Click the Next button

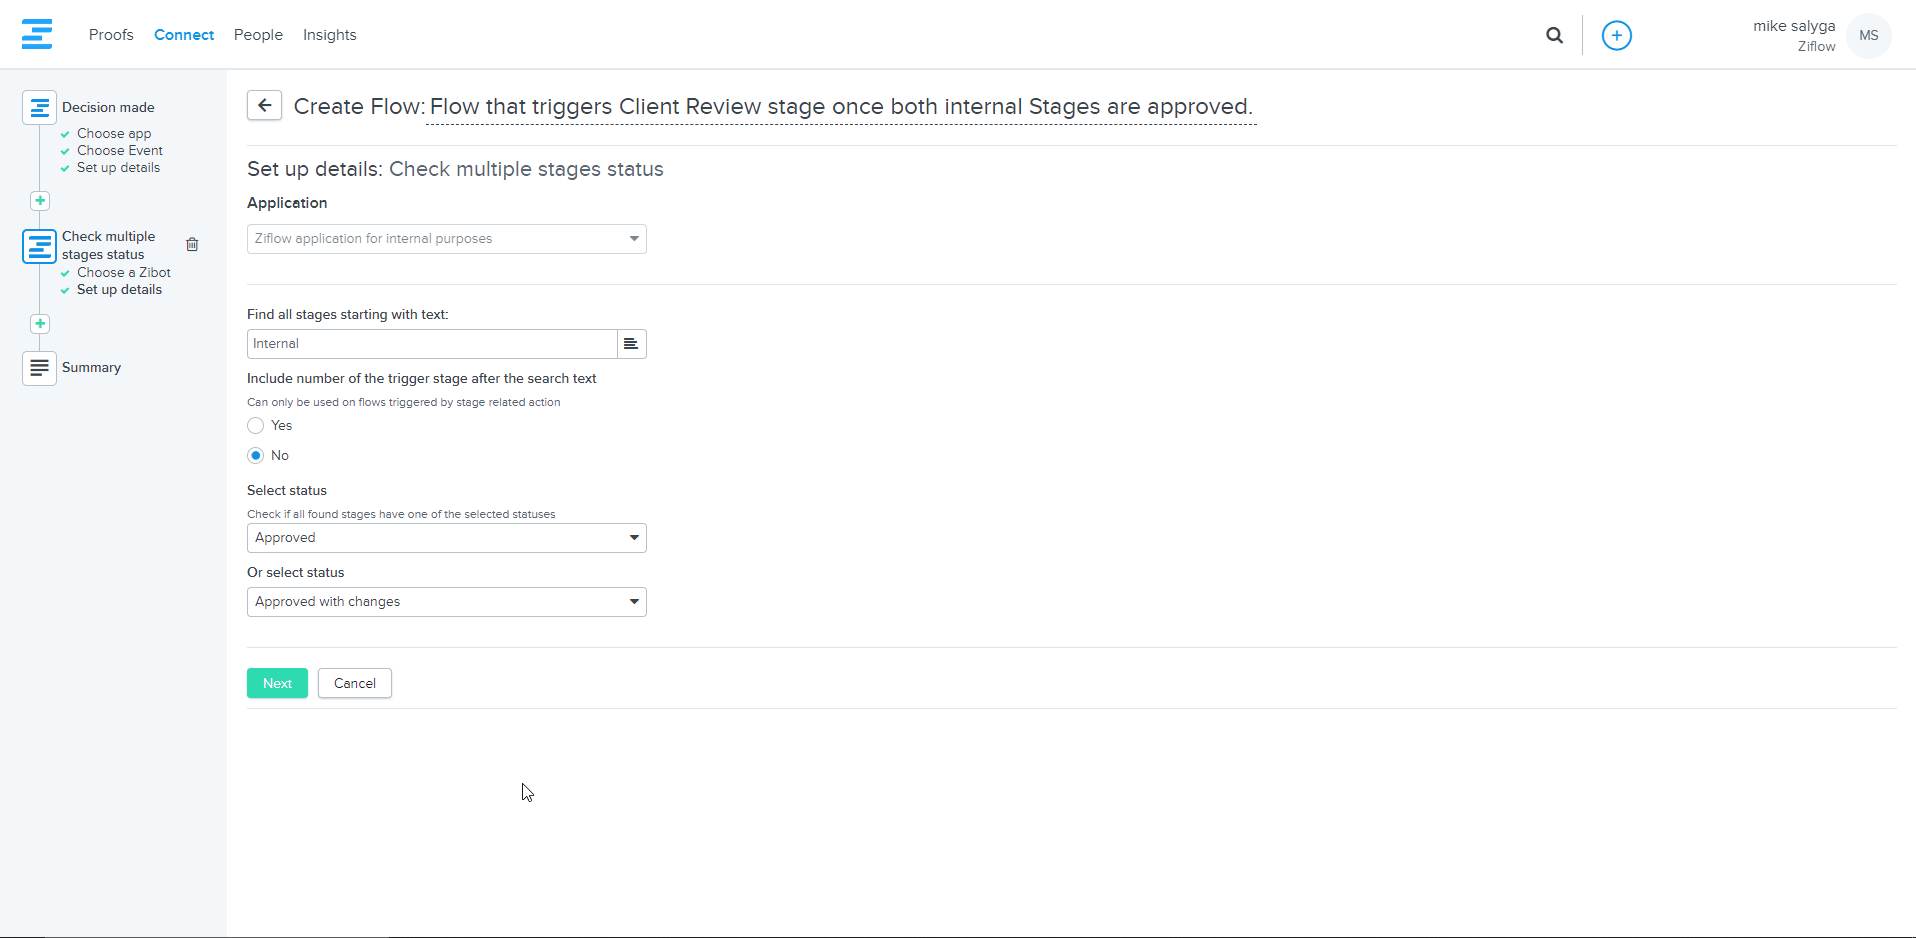(277, 683)
